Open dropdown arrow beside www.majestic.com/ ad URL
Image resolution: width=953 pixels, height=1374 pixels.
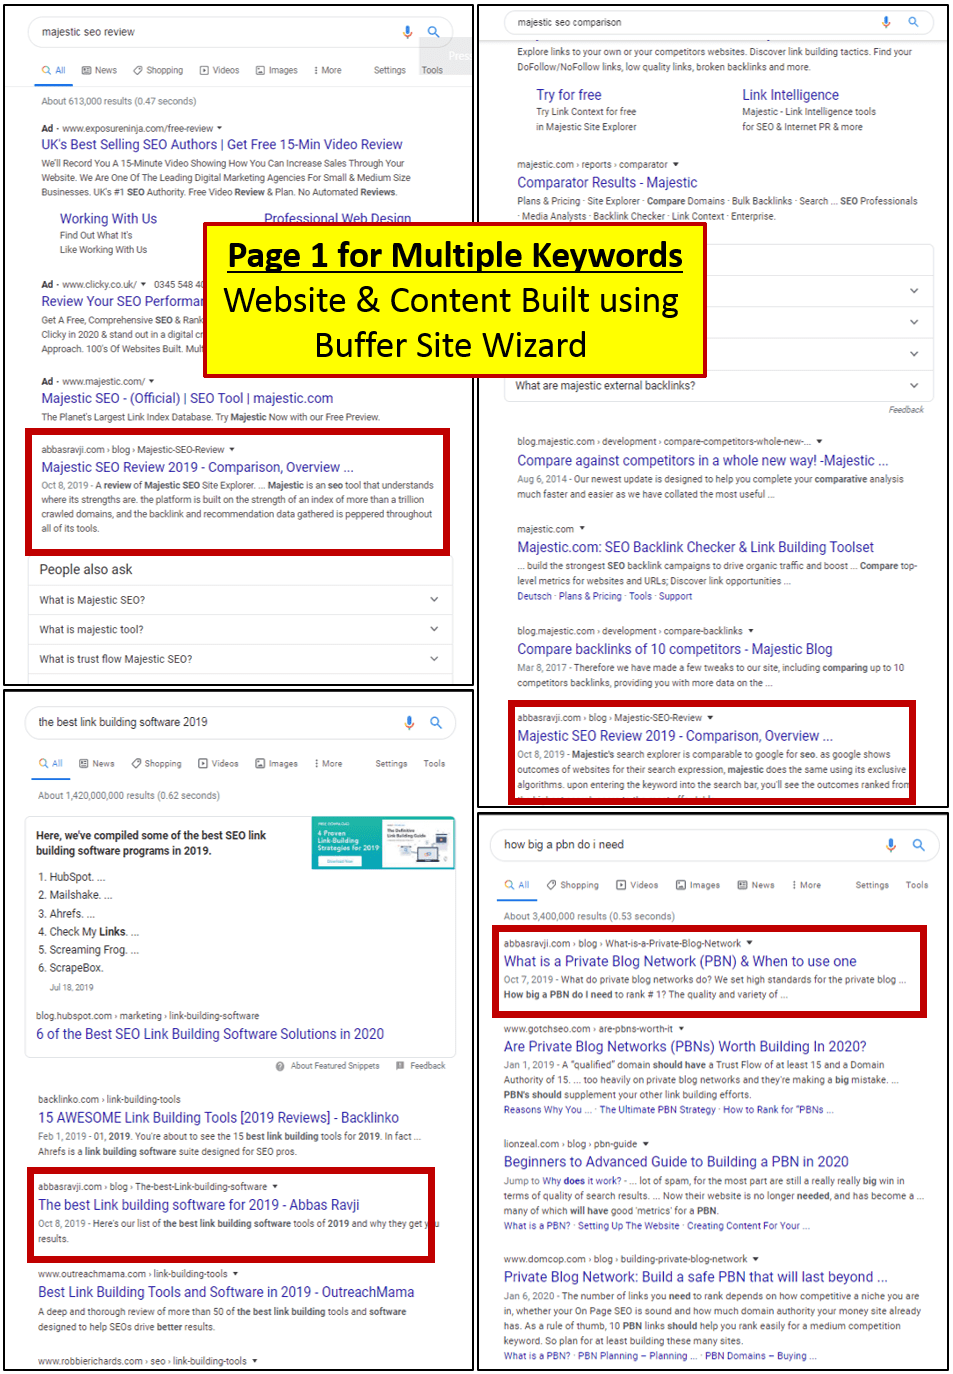click(152, 381)
